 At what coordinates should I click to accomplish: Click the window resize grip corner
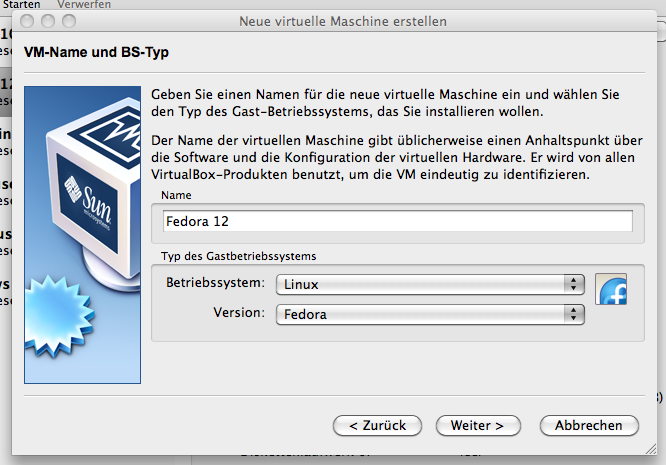pos(651,449)
